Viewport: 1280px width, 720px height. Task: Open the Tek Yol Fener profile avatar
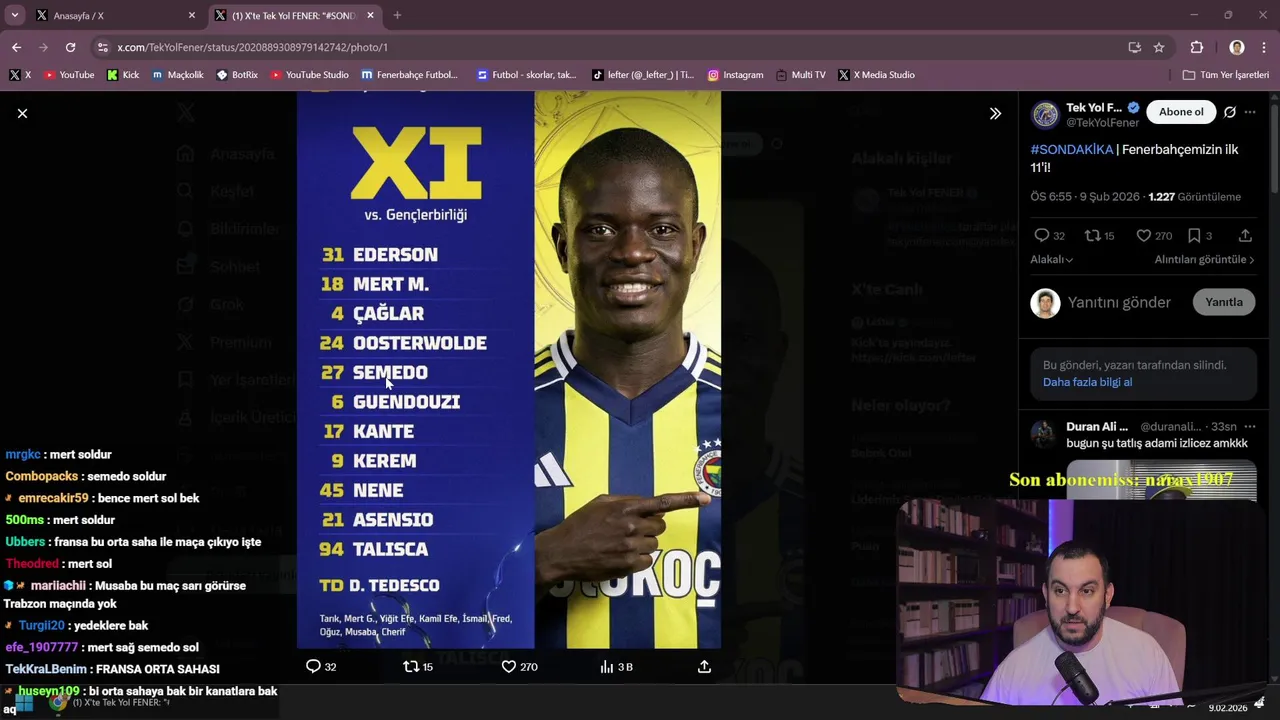pyautogui.click(x=1045, y=115)
